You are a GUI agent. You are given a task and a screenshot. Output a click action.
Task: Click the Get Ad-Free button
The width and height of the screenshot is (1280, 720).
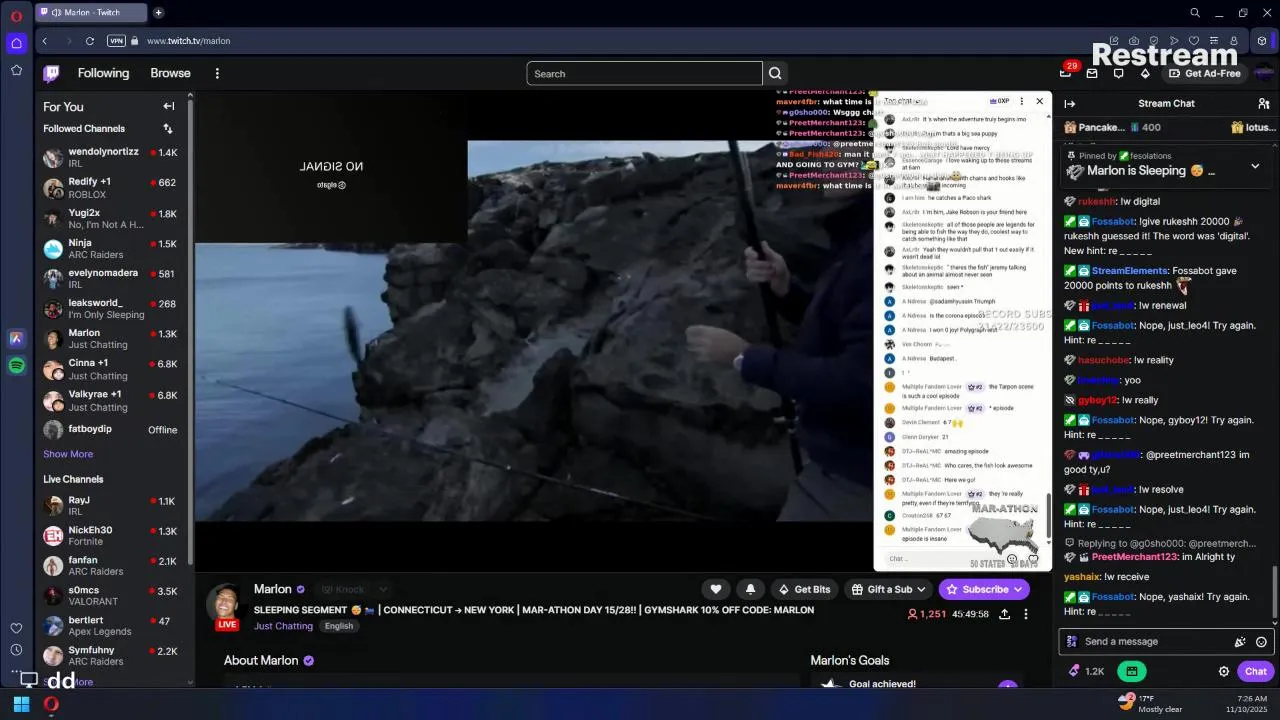click(x=1205, y=73)
